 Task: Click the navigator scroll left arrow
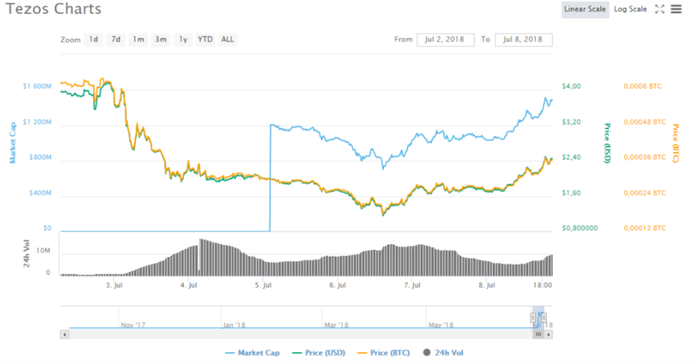[65, 334]
